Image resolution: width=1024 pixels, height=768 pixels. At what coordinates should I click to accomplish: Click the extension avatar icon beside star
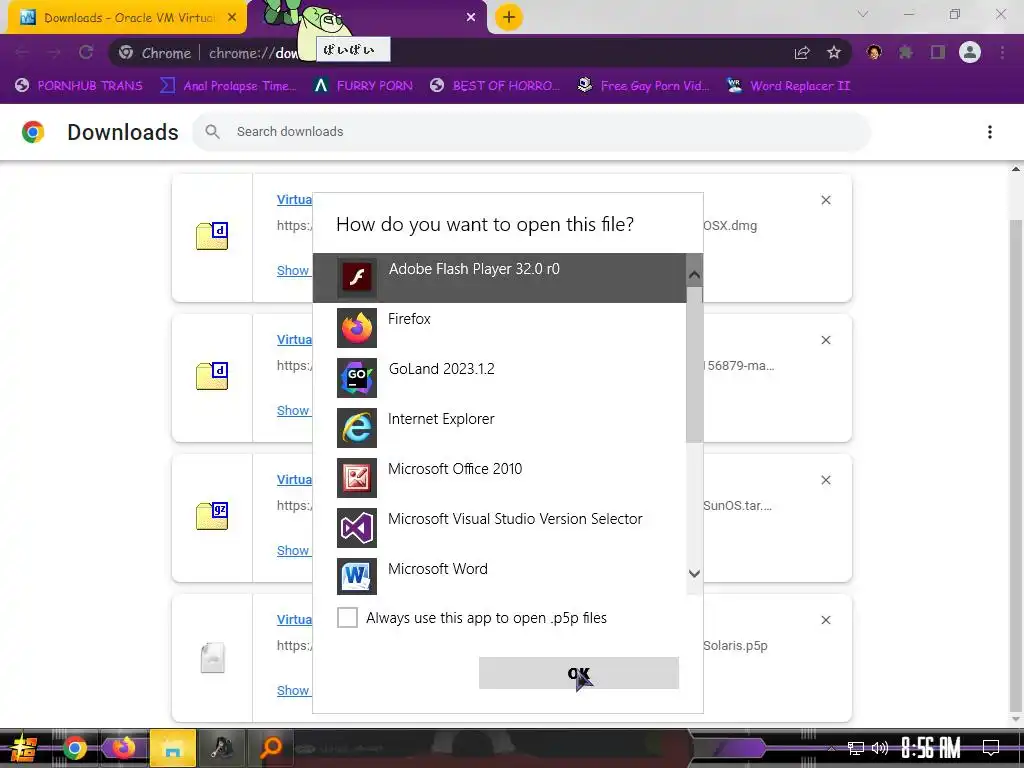(874, 52)
